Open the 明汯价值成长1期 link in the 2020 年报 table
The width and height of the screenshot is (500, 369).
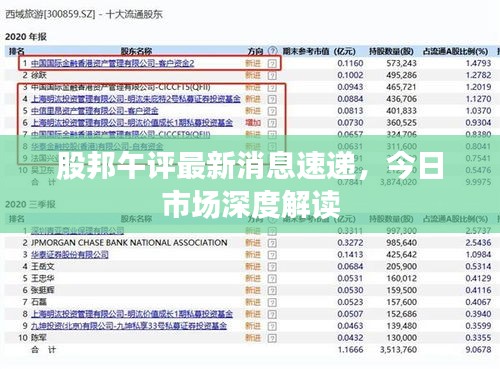click(x=132, y=123)
